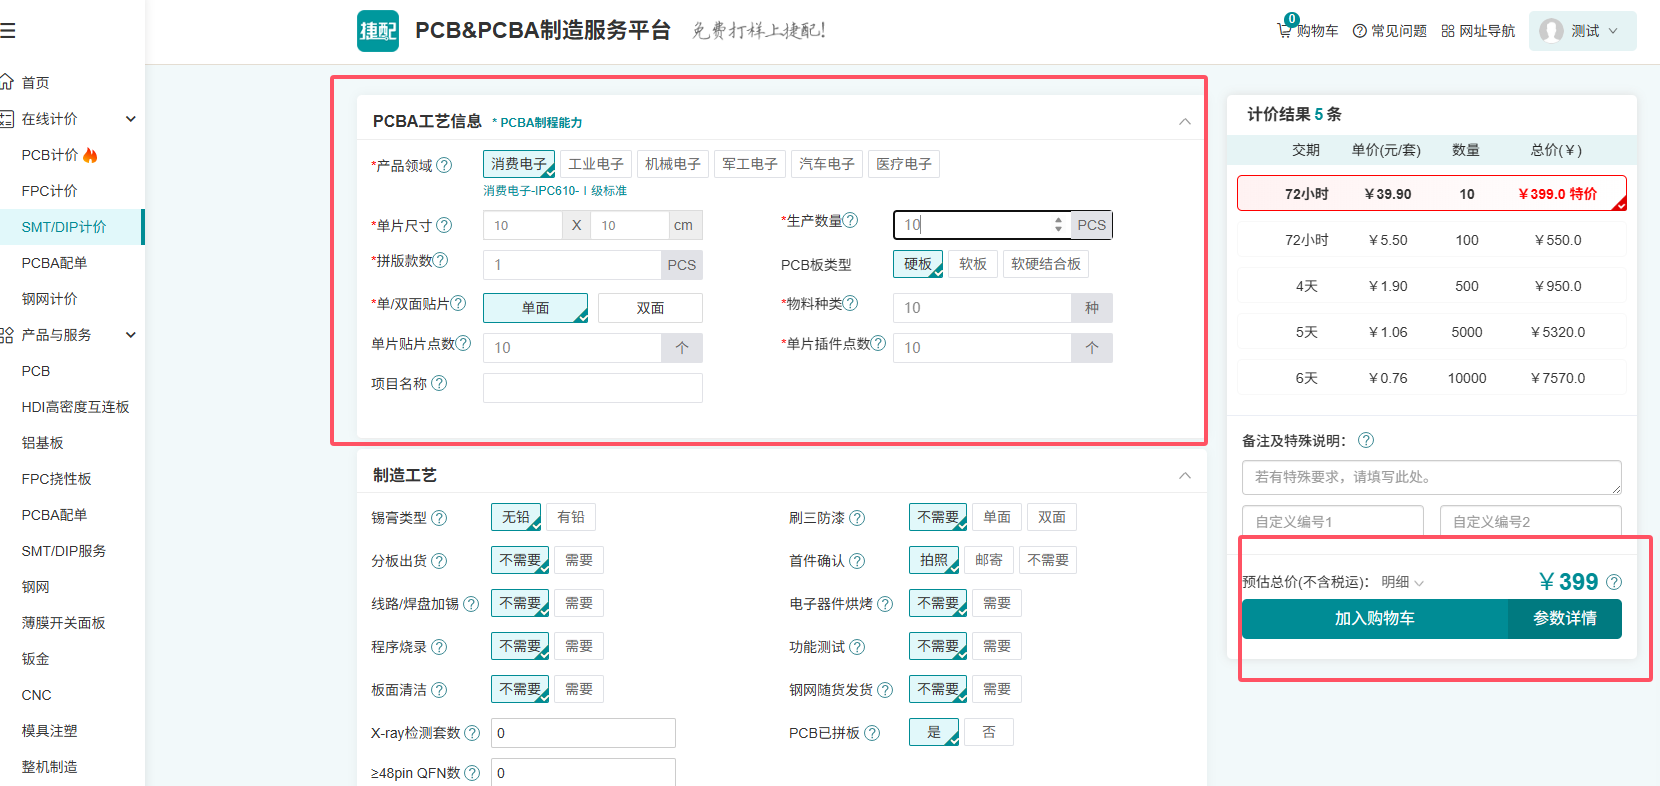Screen dimensions: 1660x786
Task: Choose 软板 as PCB board type
Action: coord(972,264)
